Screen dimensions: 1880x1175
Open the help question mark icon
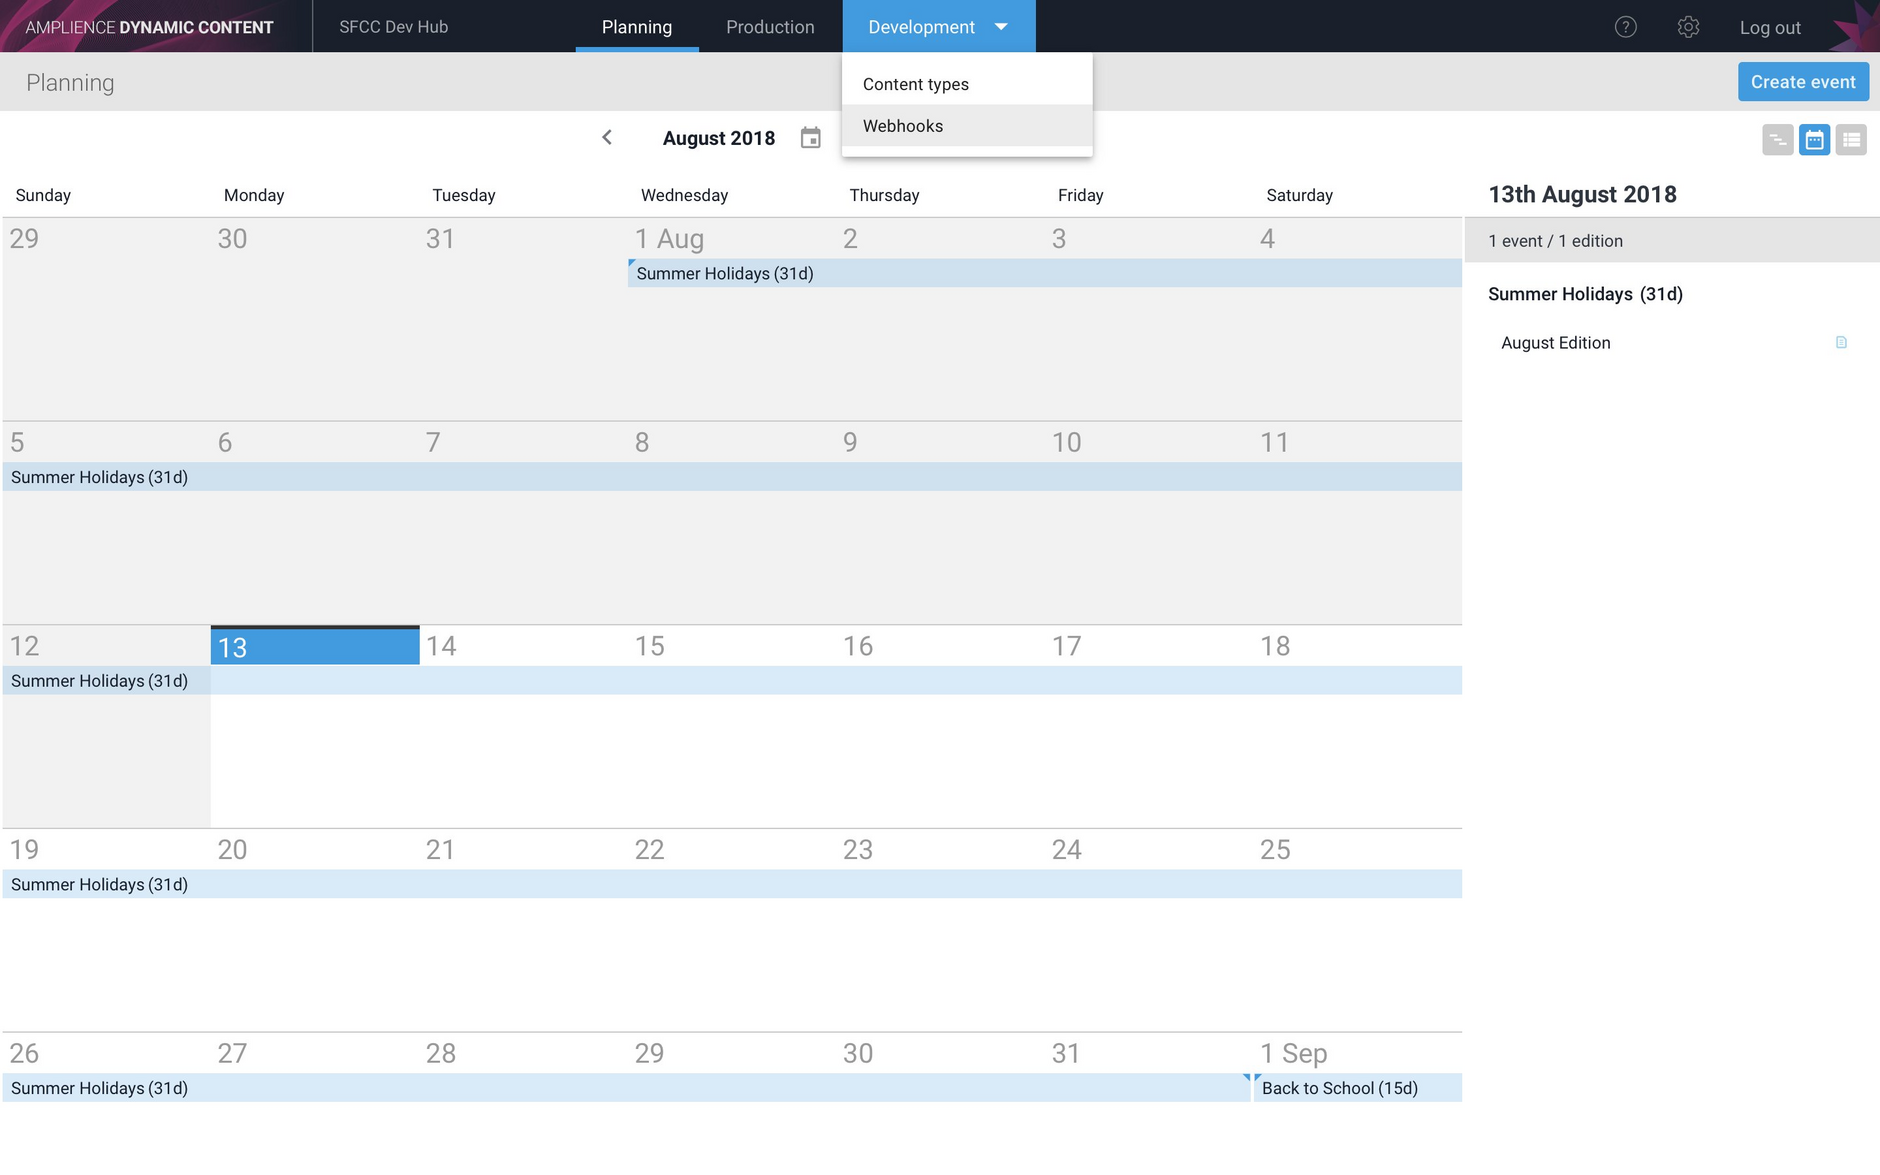1625,27
